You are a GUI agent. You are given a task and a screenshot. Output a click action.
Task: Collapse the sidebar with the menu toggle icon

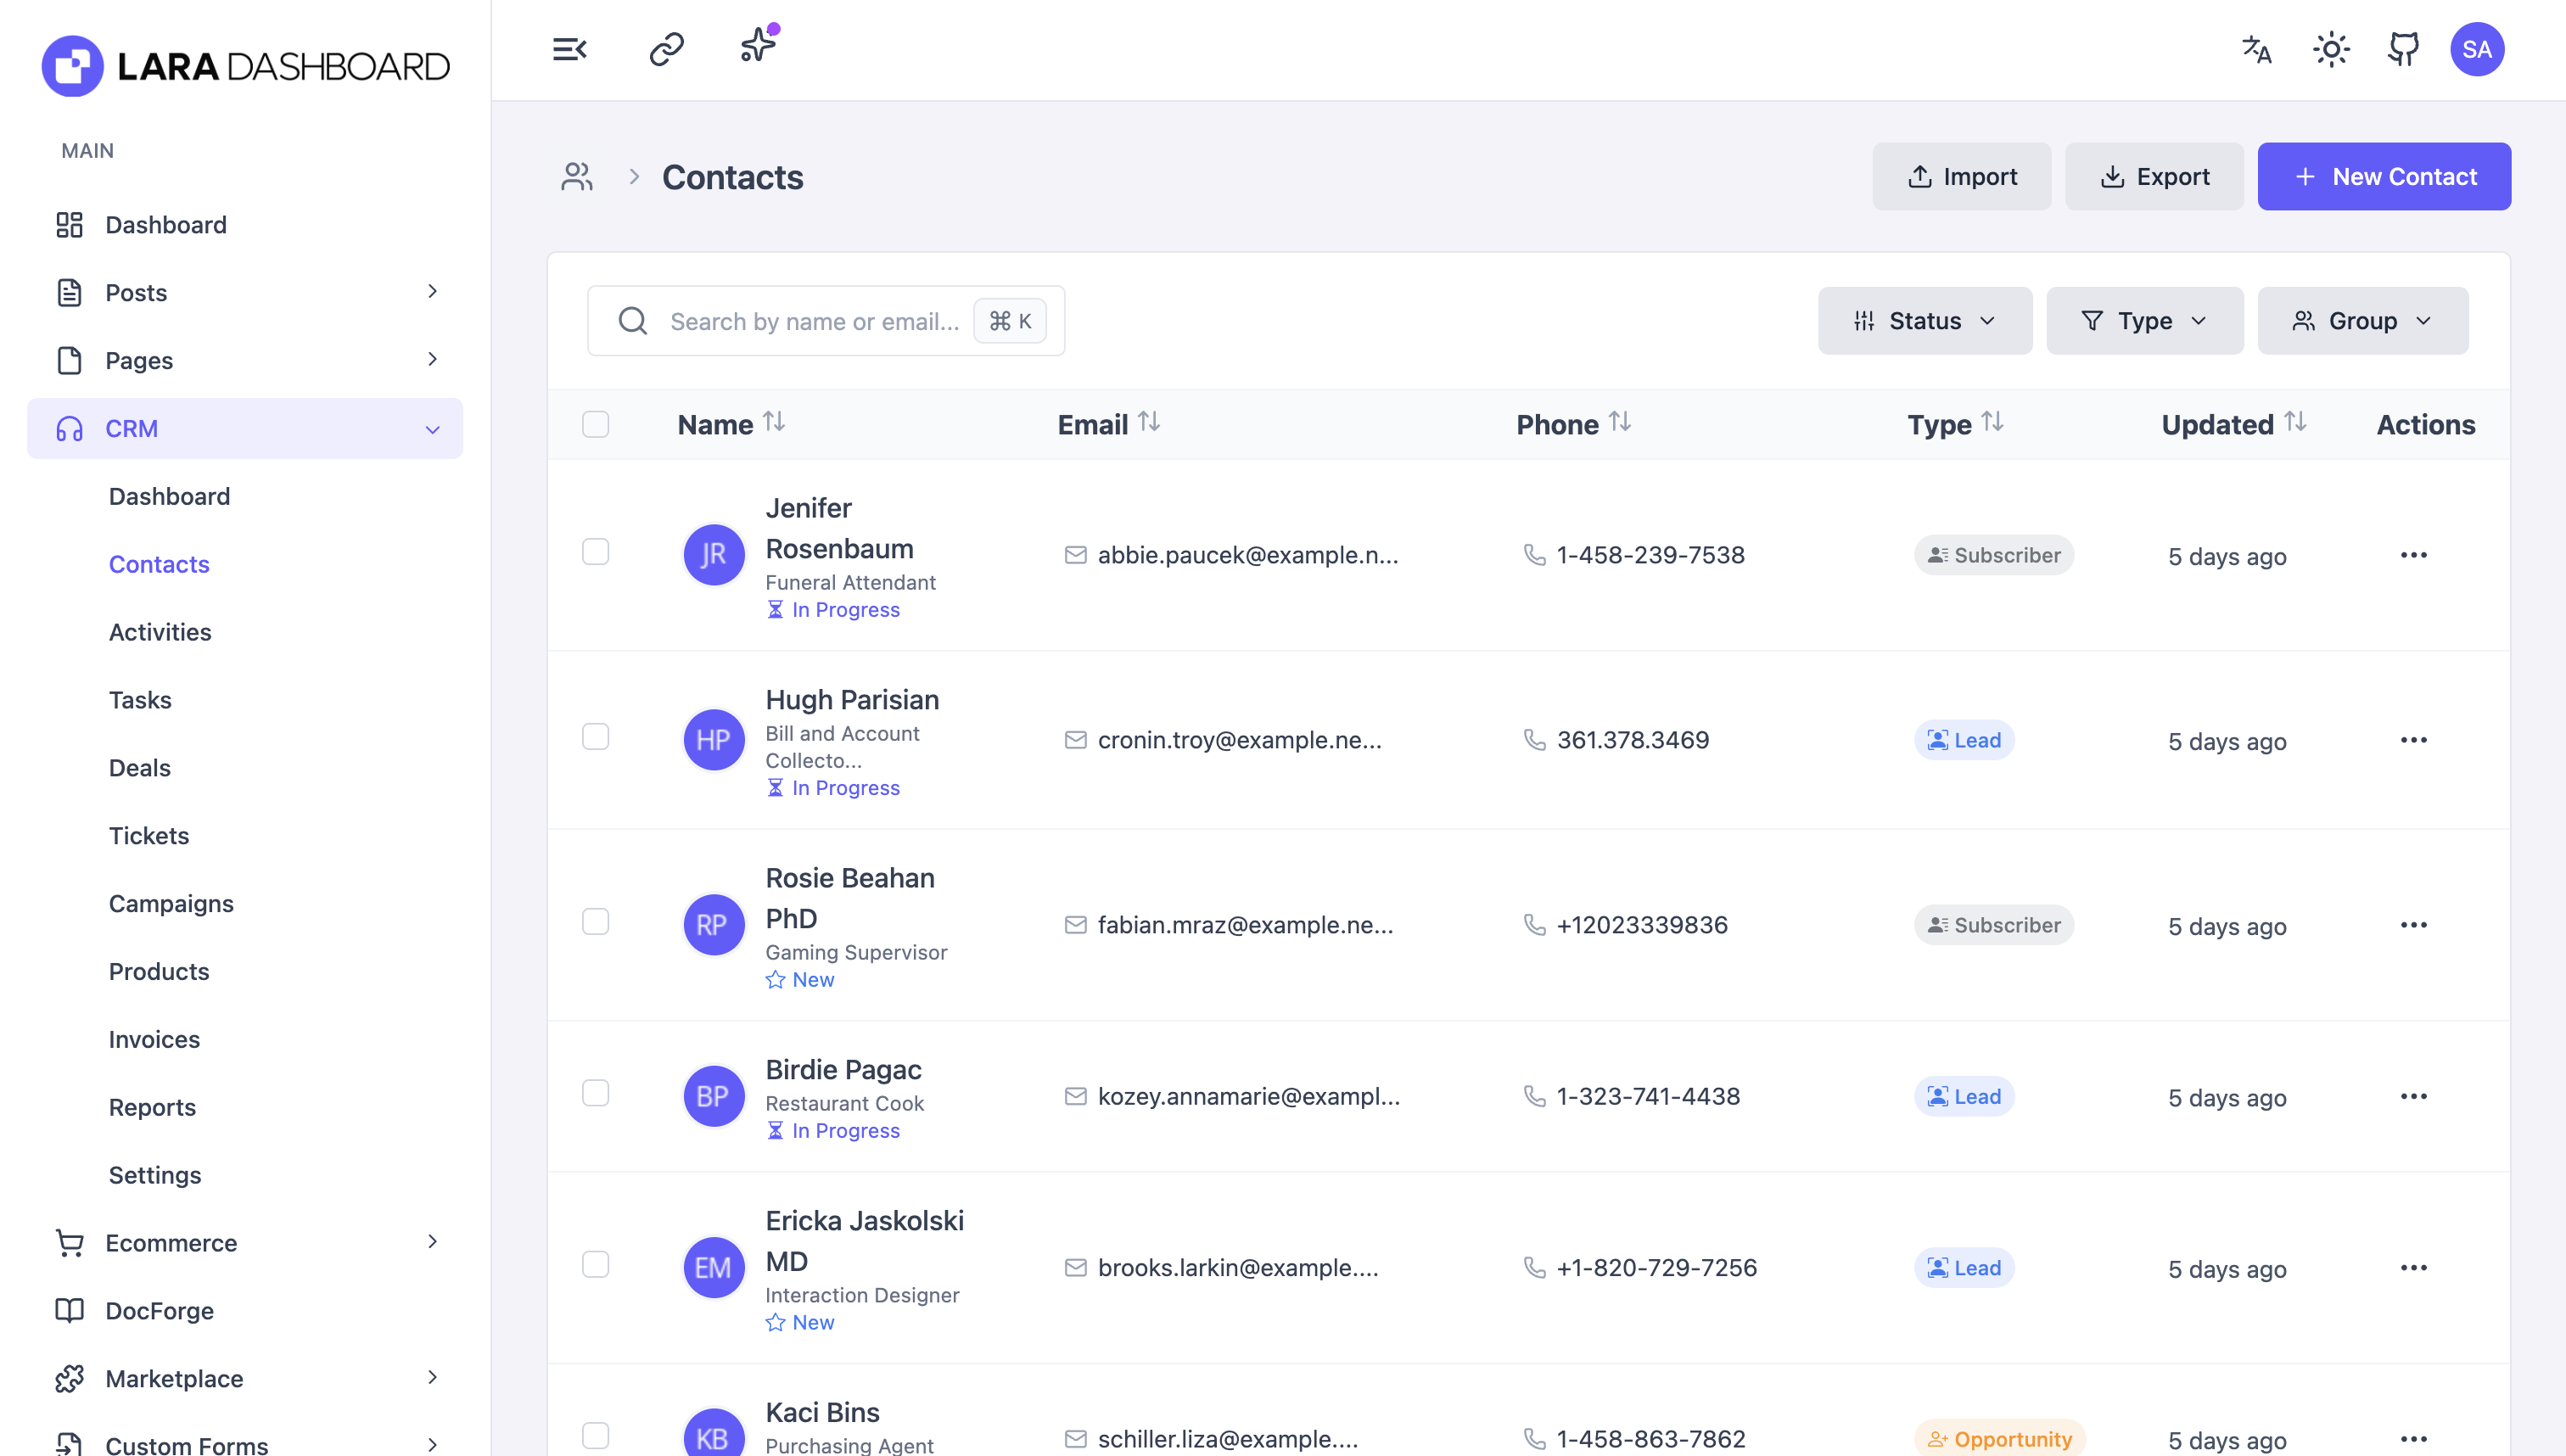click(569, 48)
